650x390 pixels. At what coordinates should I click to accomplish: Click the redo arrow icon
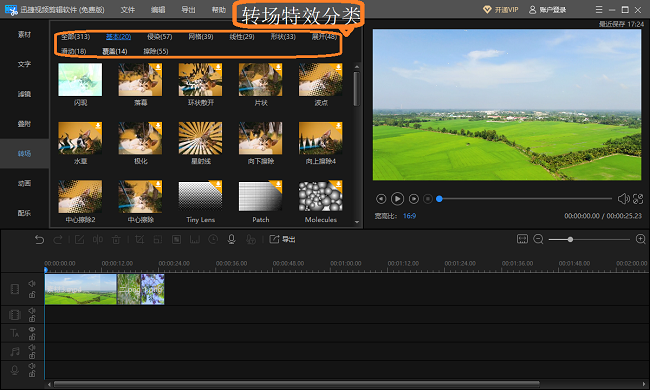[58, 239]
